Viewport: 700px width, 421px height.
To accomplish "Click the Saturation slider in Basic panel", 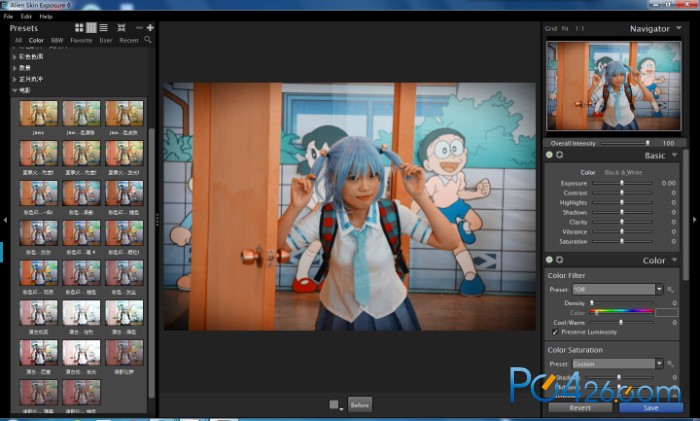I will tap(622, 242).
